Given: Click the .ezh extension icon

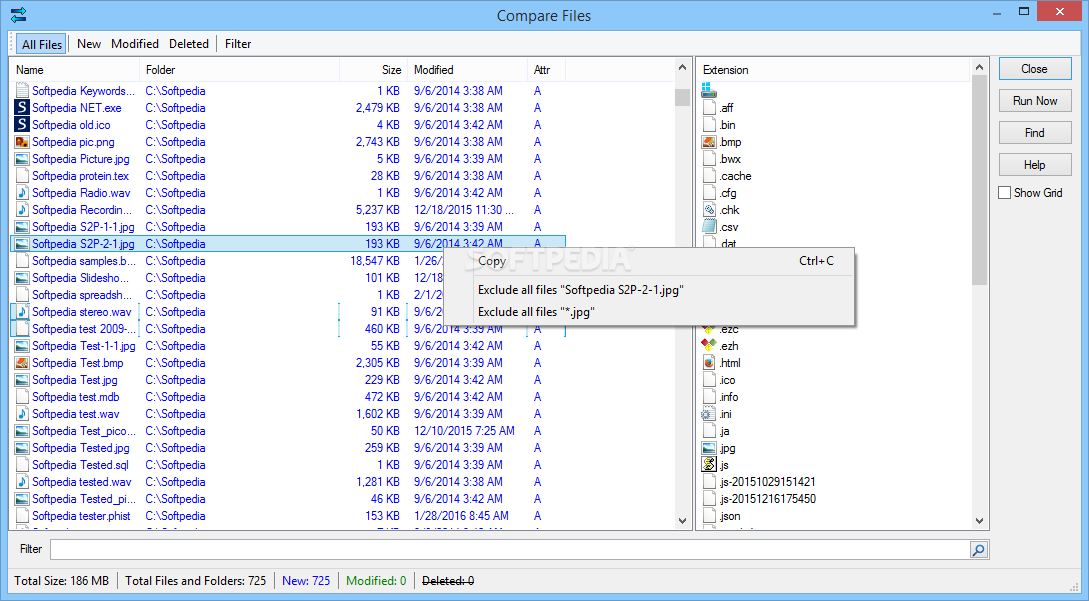Looking at the screenshot, I should [708, 345].
